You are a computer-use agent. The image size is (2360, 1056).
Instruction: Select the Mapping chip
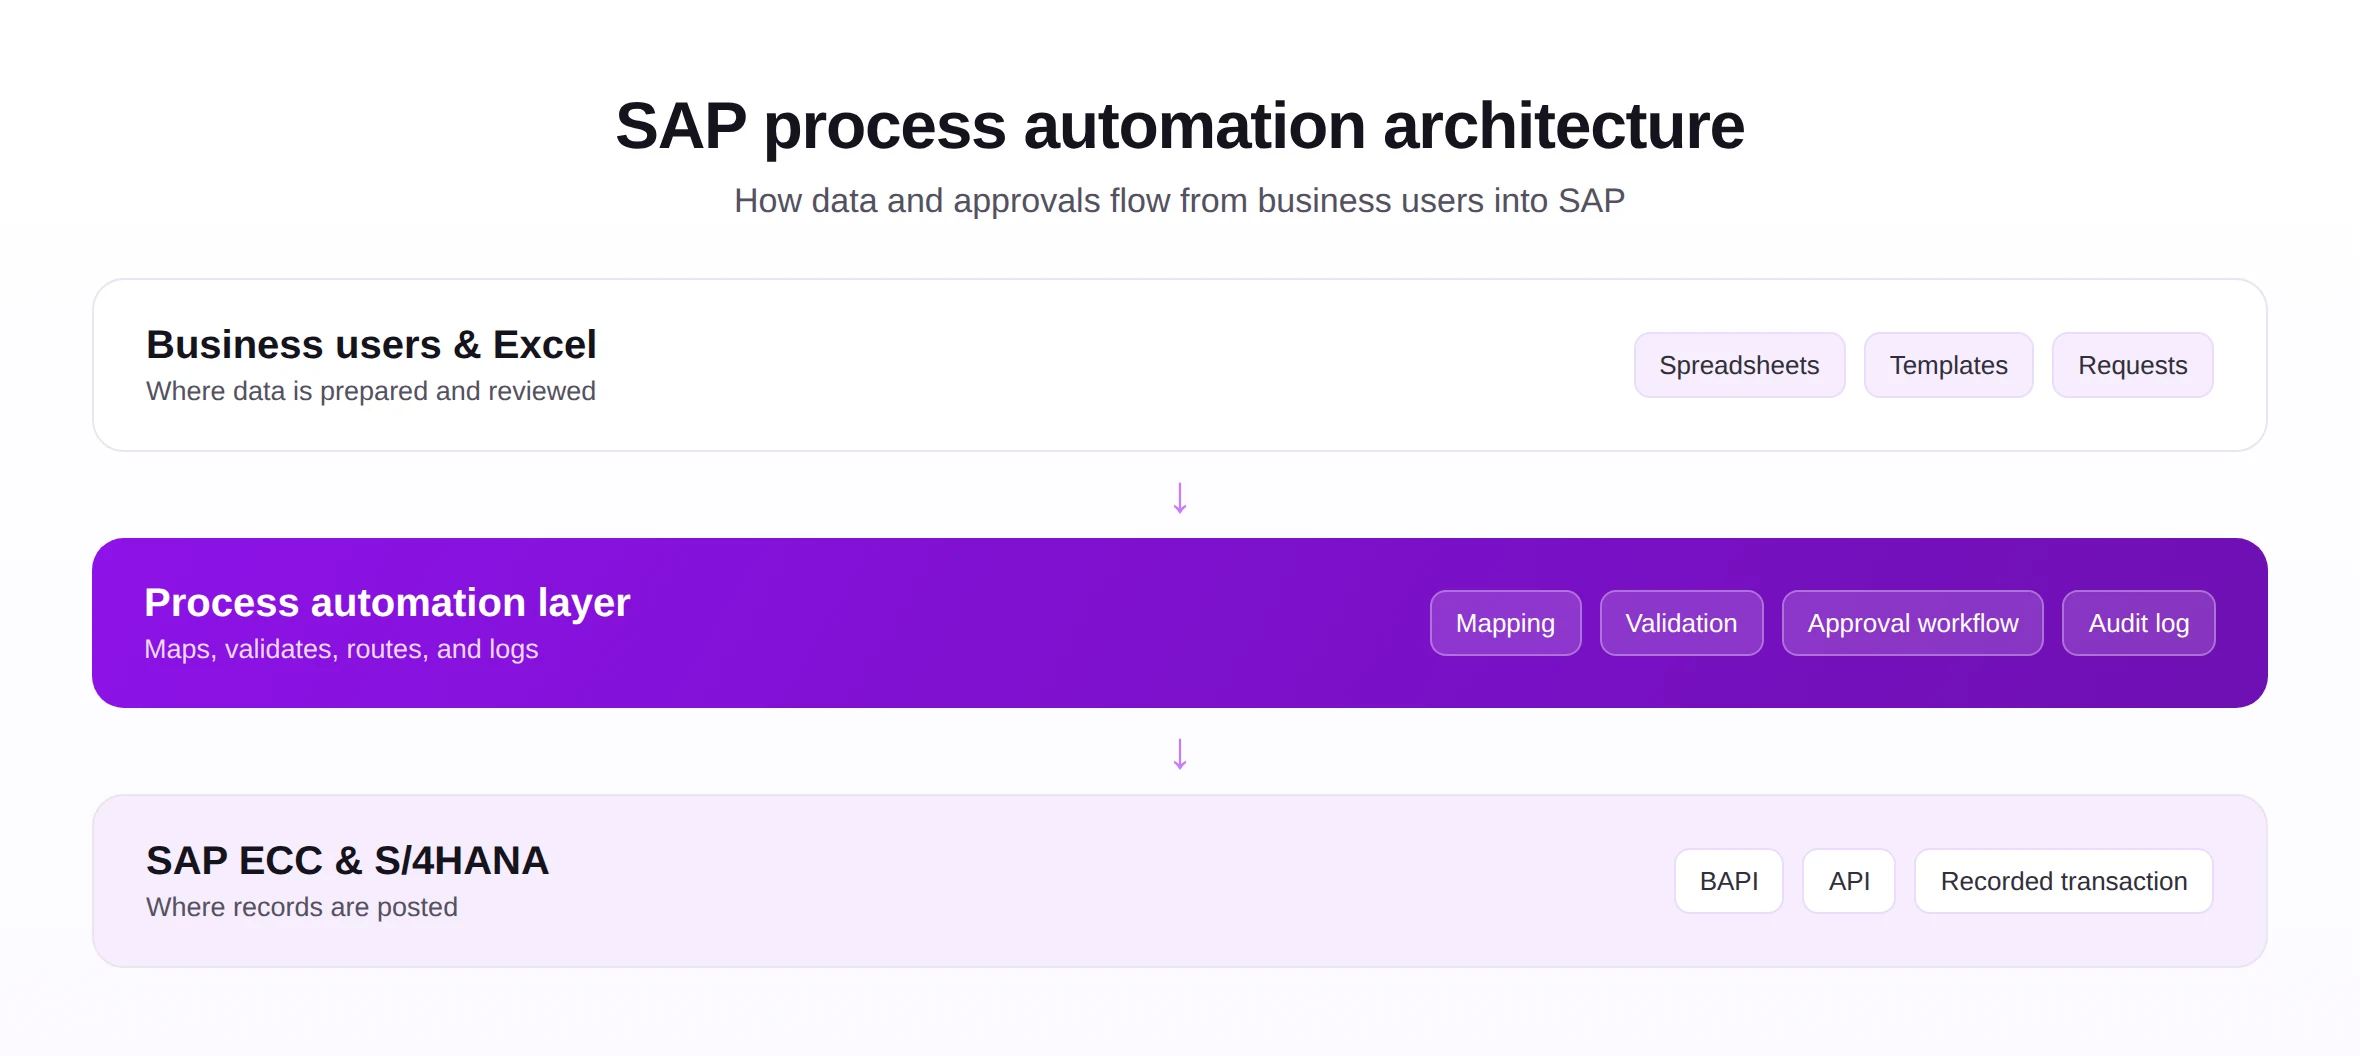[x=1505, y=623]
